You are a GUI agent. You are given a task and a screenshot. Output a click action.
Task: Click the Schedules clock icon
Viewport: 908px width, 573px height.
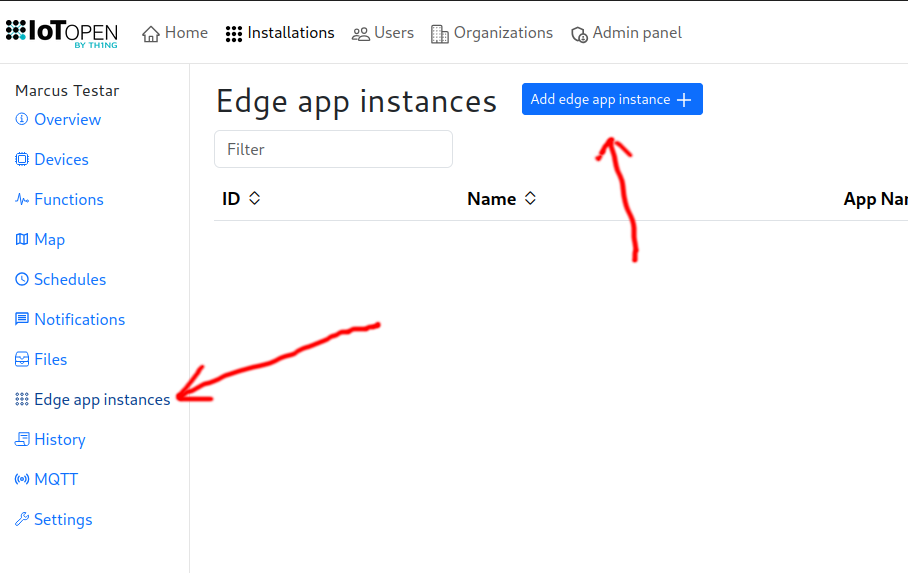[x=21, y=279]
